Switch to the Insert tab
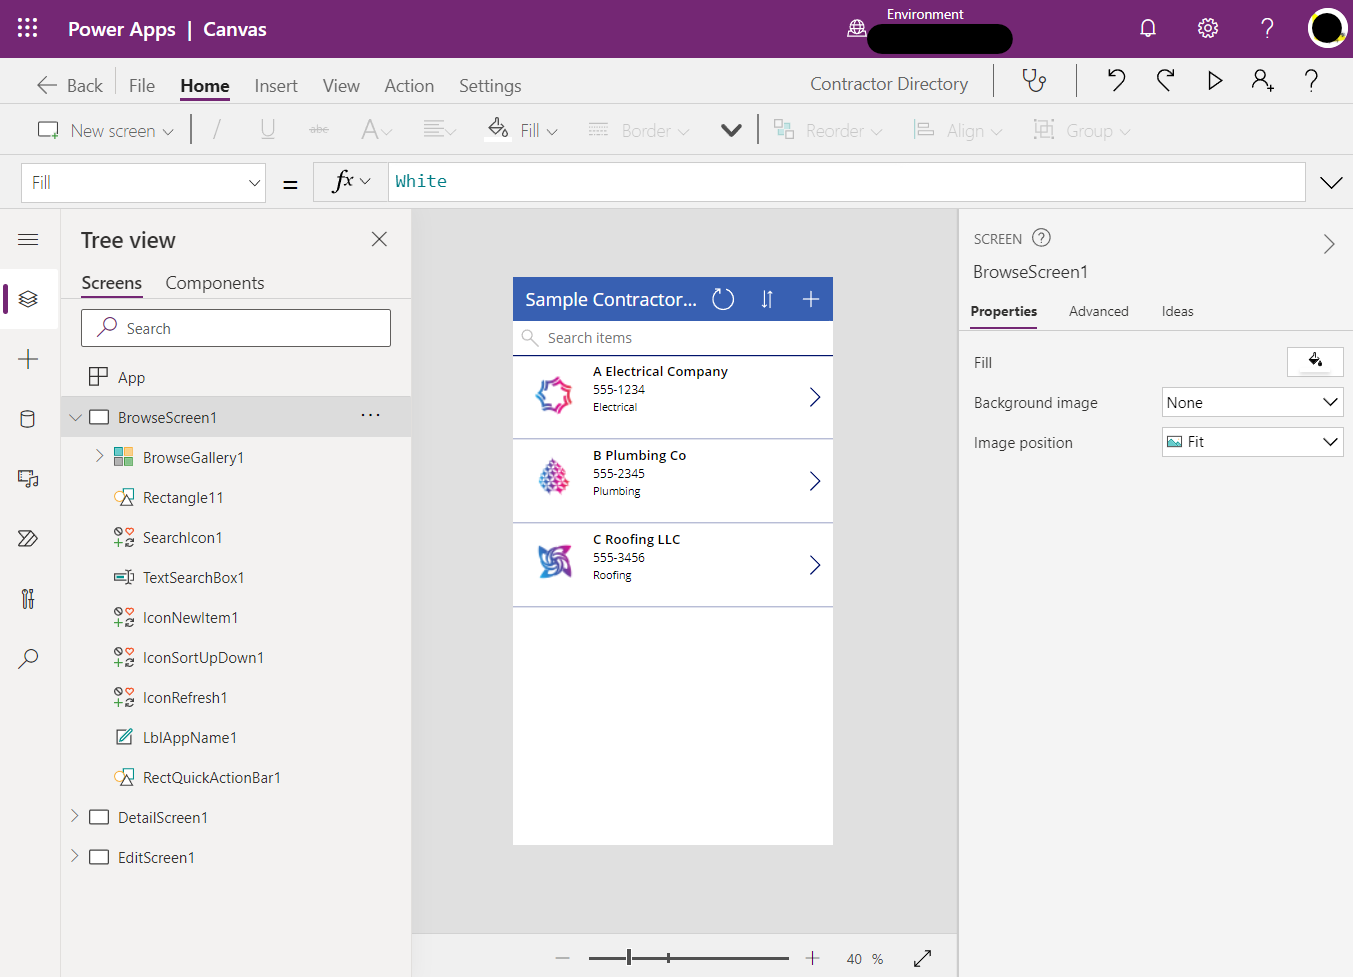Screen dimensions: 1353x977 (276, 85)
